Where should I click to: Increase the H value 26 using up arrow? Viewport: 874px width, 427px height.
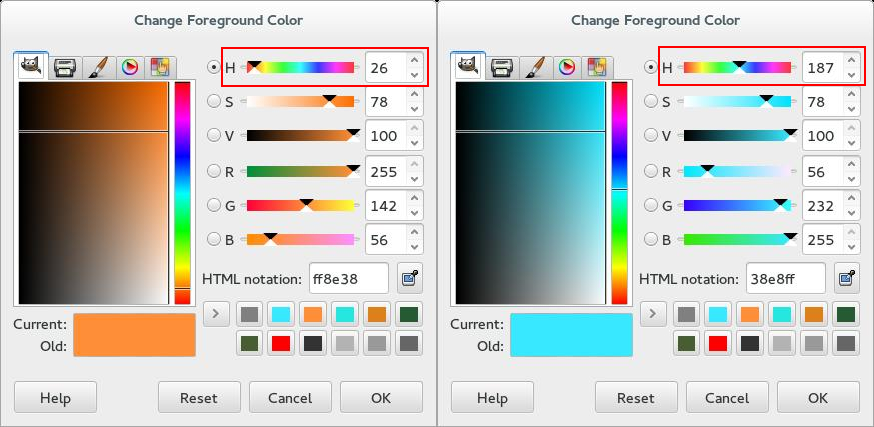(x=415, y=61)
